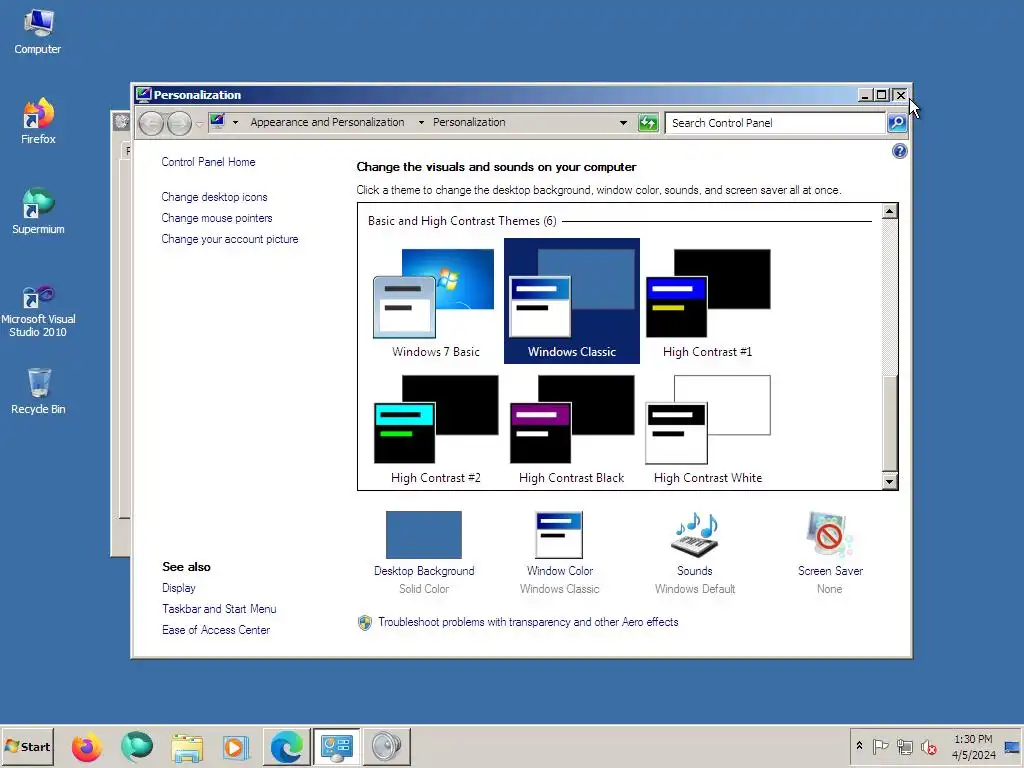The height and width of the screenshot is (768, 1024).
Task: Open Control Panel Home link
Action: click(208, 162)
